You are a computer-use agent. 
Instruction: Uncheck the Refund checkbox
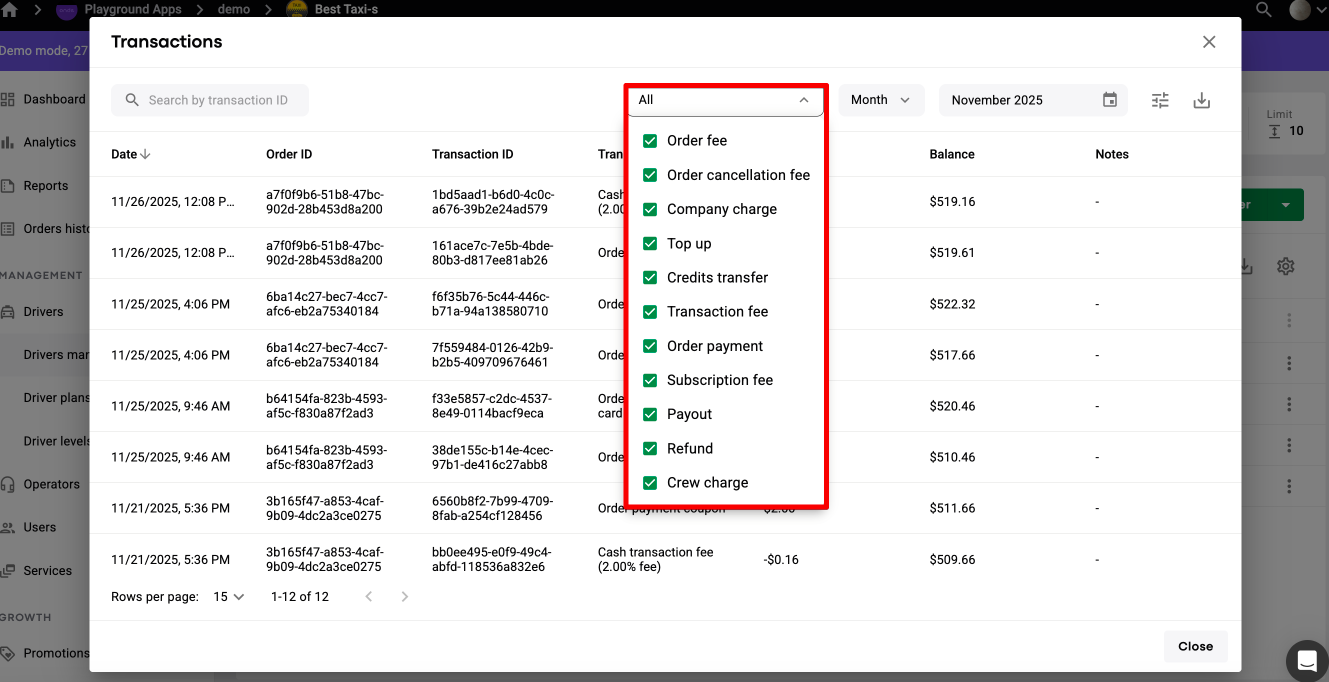coord(650,448)
